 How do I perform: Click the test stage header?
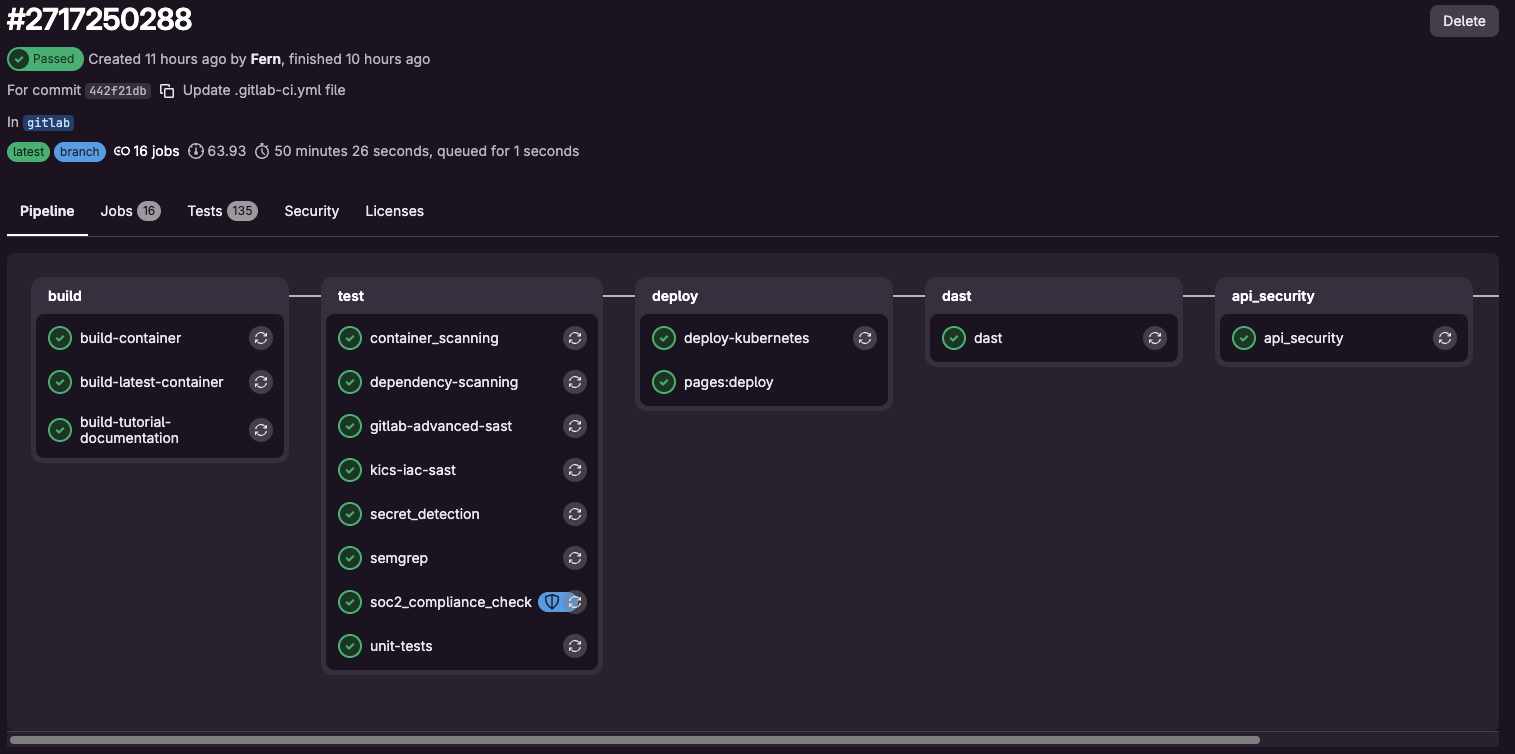click(351, 296)
